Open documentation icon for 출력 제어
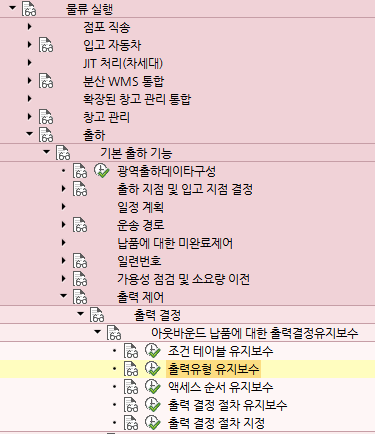This screenshot has width=375, height=434. (x=80, y=297)
